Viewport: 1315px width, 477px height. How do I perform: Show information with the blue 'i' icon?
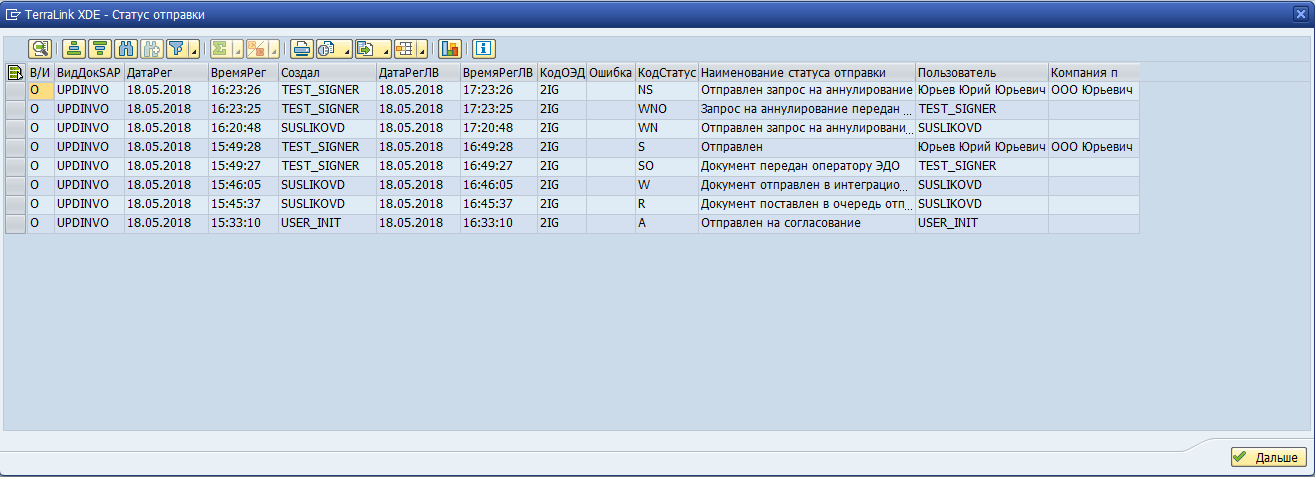click(484, 48)
